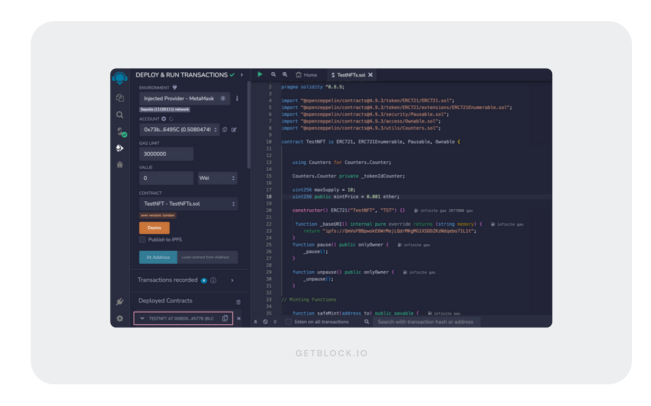Viewport: 651px width, 406px height.
Task: Click the Sepolia network badge
Action: pyautogui.click(x=164, y=110)
